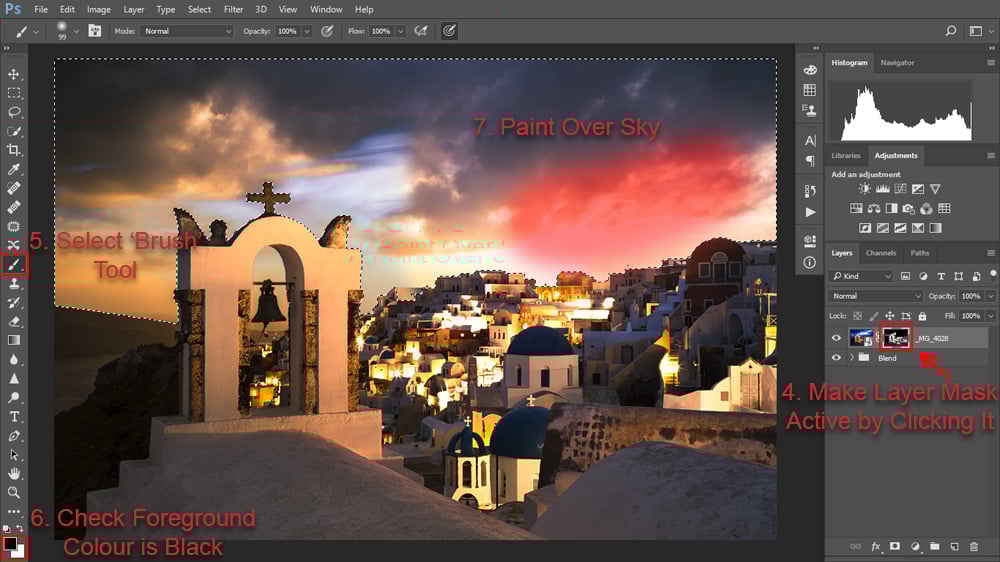1000x562 pixels.
Task: Select the Hand tool
Action: 13,473
